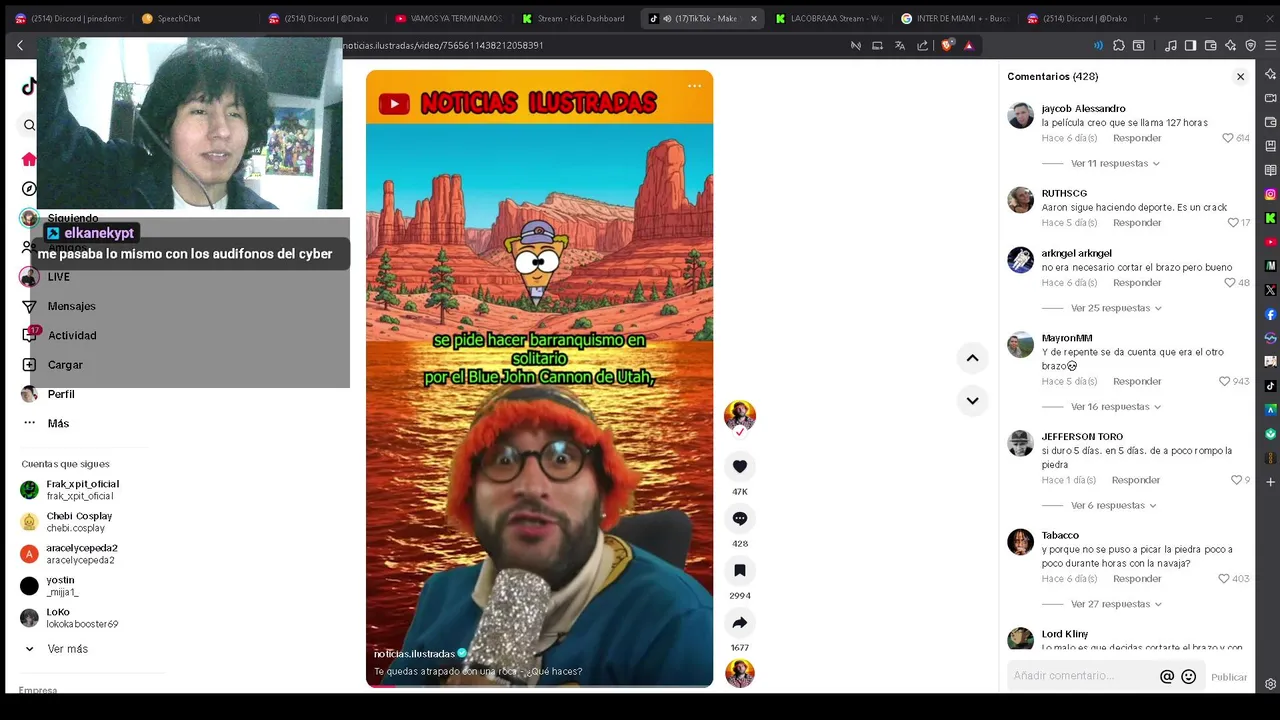This screenshot has height=720, width=1280.
Task: Open comments via the speech bubble icon
Action: [740, 518]
